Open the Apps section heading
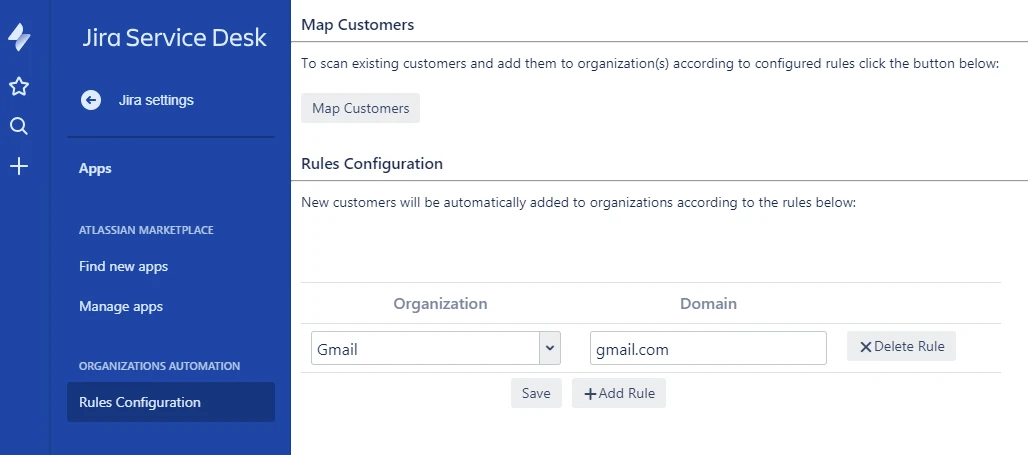 [95, 168]
